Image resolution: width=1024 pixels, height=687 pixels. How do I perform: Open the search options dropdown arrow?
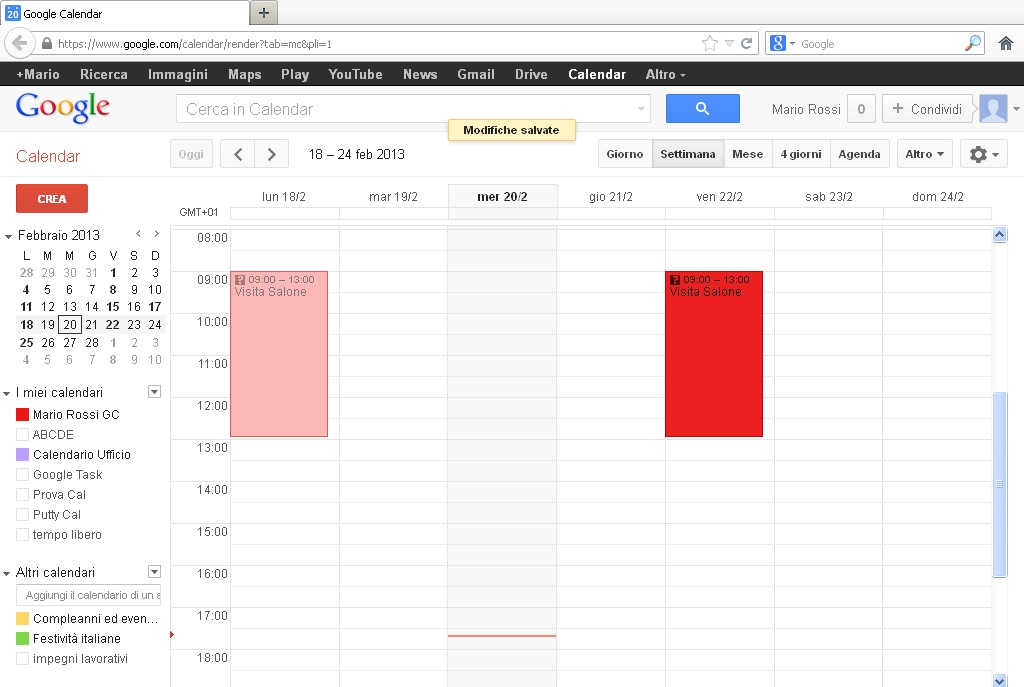click(641, 109)
